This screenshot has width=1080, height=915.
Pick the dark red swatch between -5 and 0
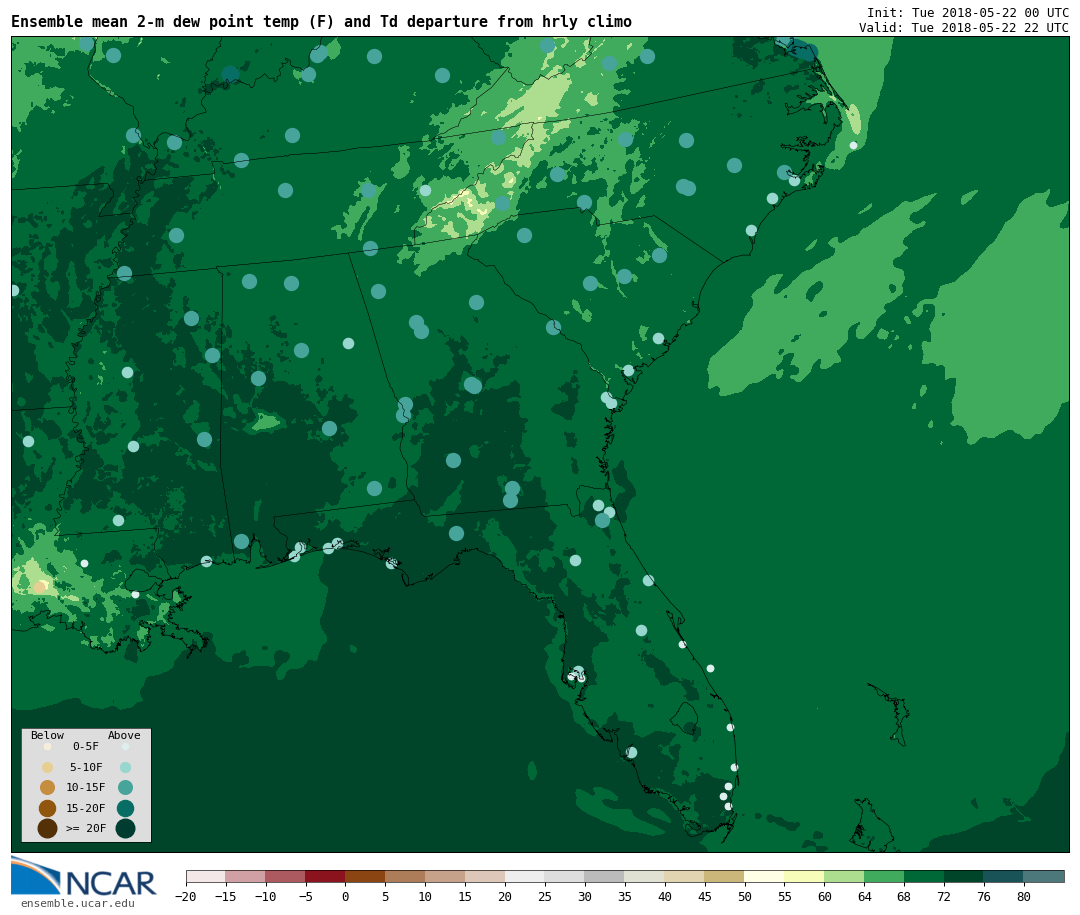325,876
